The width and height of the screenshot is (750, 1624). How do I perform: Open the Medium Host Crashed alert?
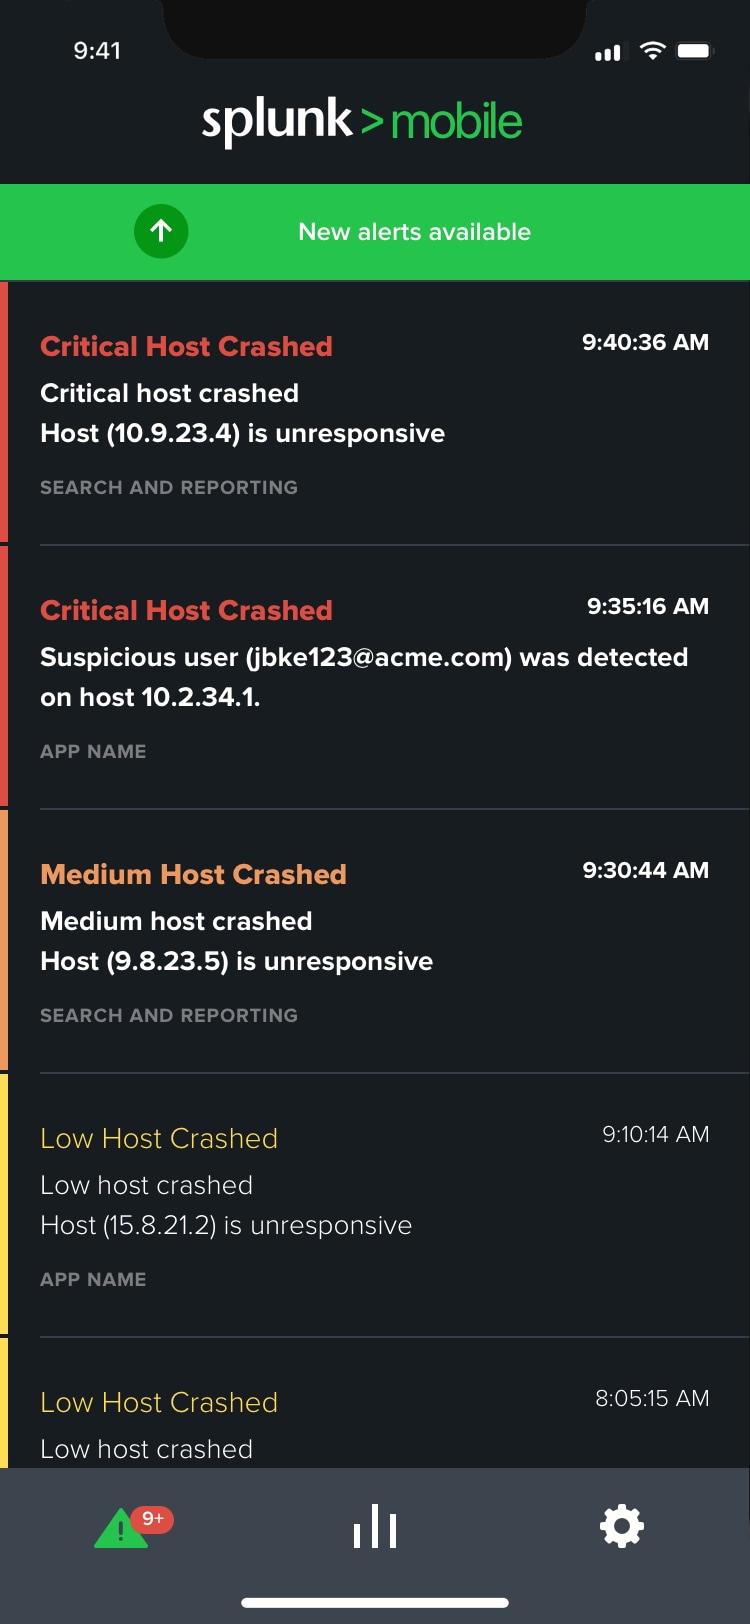click(375, 941)
